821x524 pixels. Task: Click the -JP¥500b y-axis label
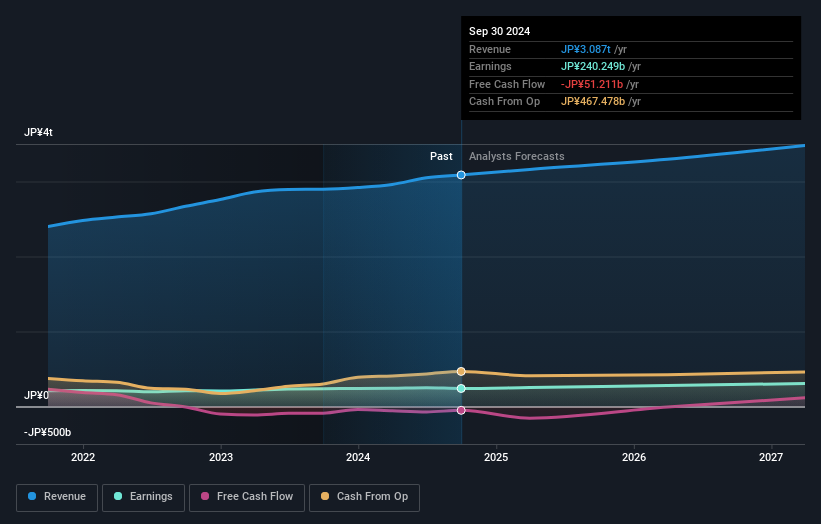[47, 432]
